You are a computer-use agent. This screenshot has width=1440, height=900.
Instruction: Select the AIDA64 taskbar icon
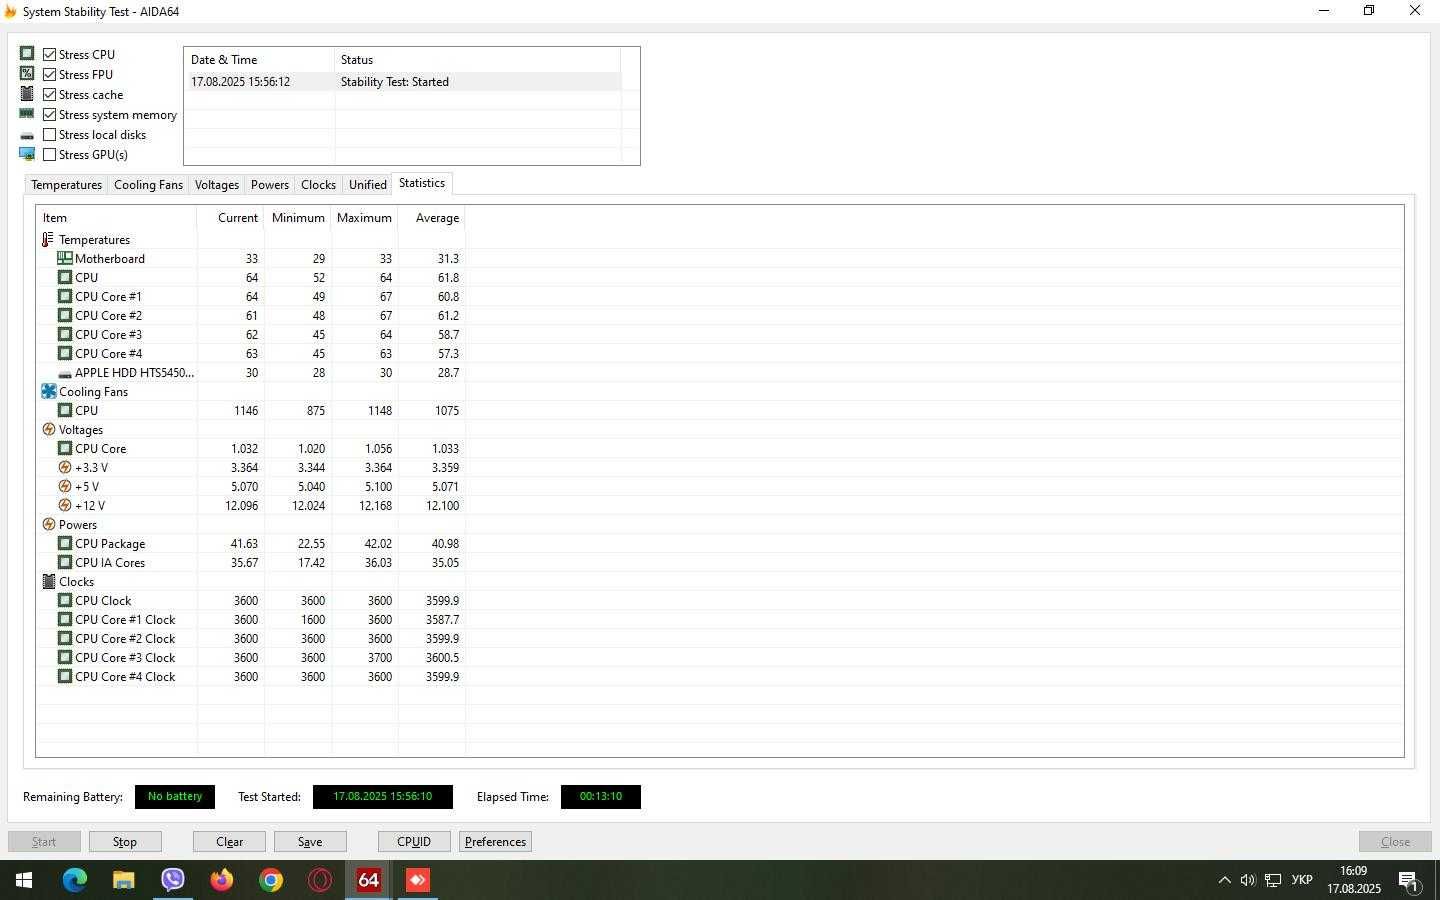(369, 880)
